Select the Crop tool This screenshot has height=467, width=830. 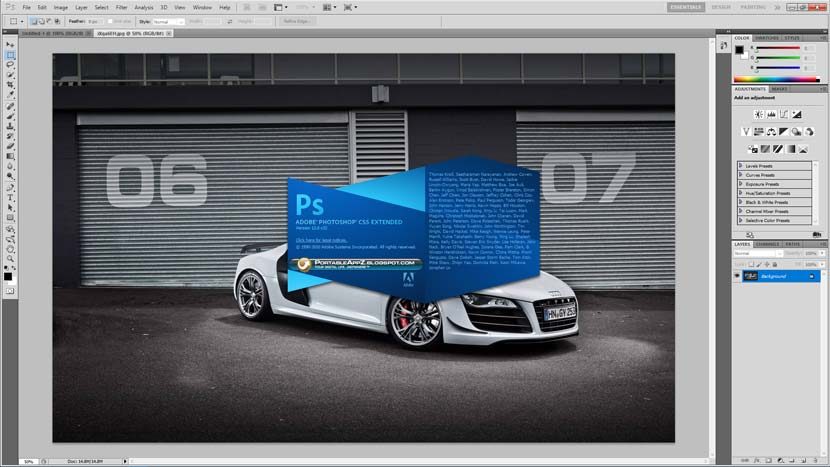coord(10,85)
